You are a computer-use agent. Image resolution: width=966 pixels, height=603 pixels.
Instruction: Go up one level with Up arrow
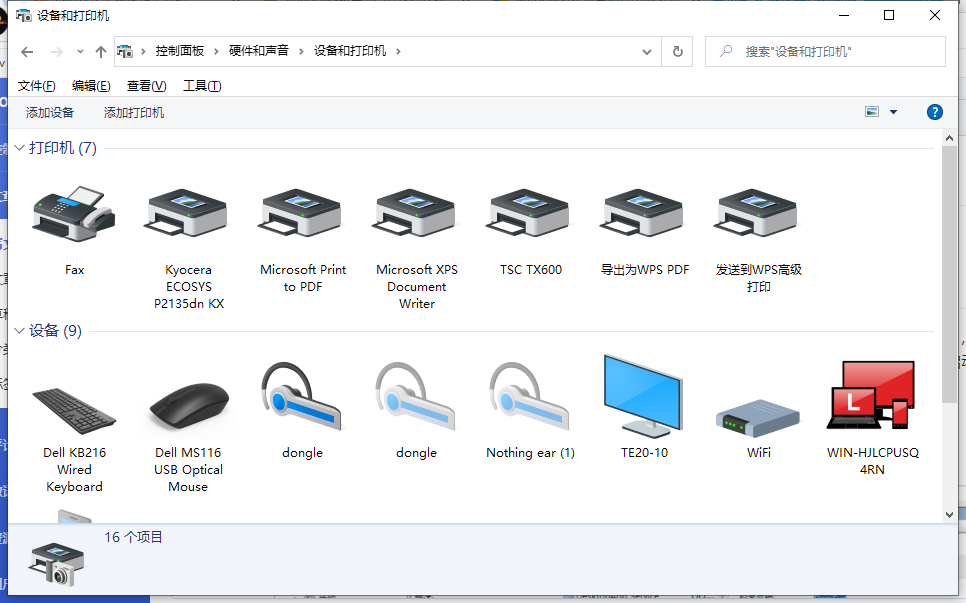click(100, 52)
